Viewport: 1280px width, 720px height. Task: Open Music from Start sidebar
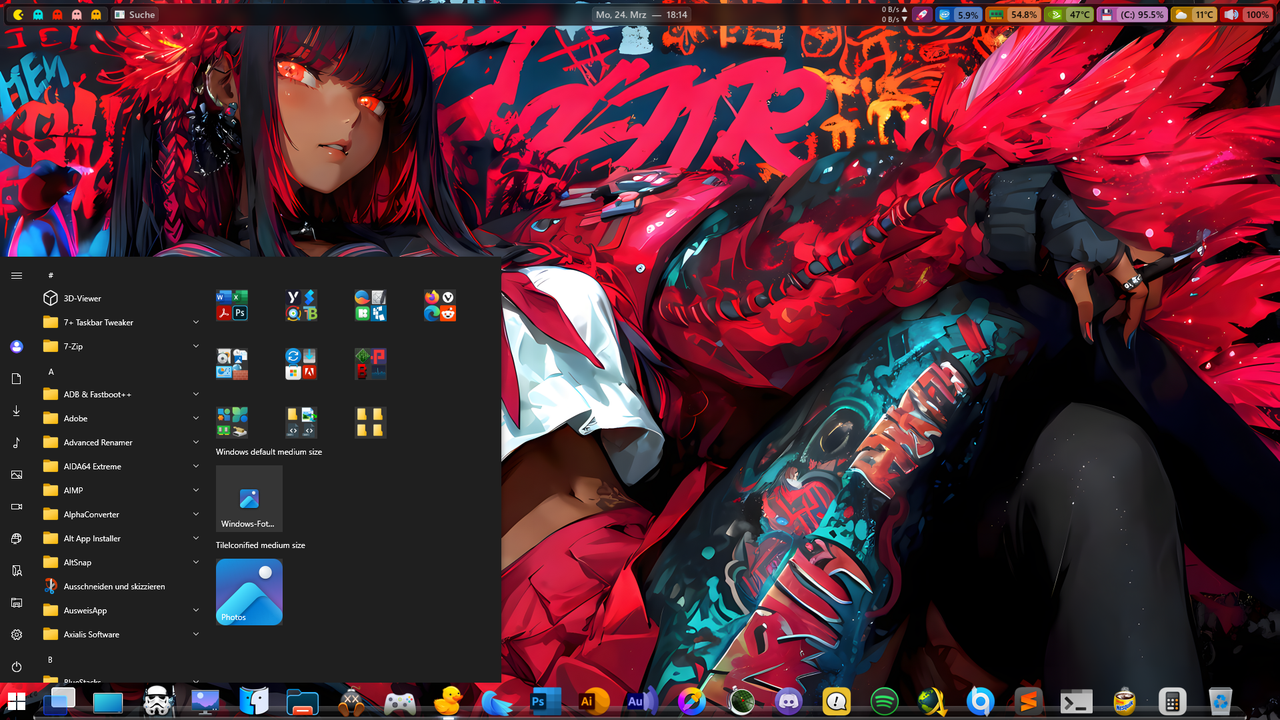point(16,443)
